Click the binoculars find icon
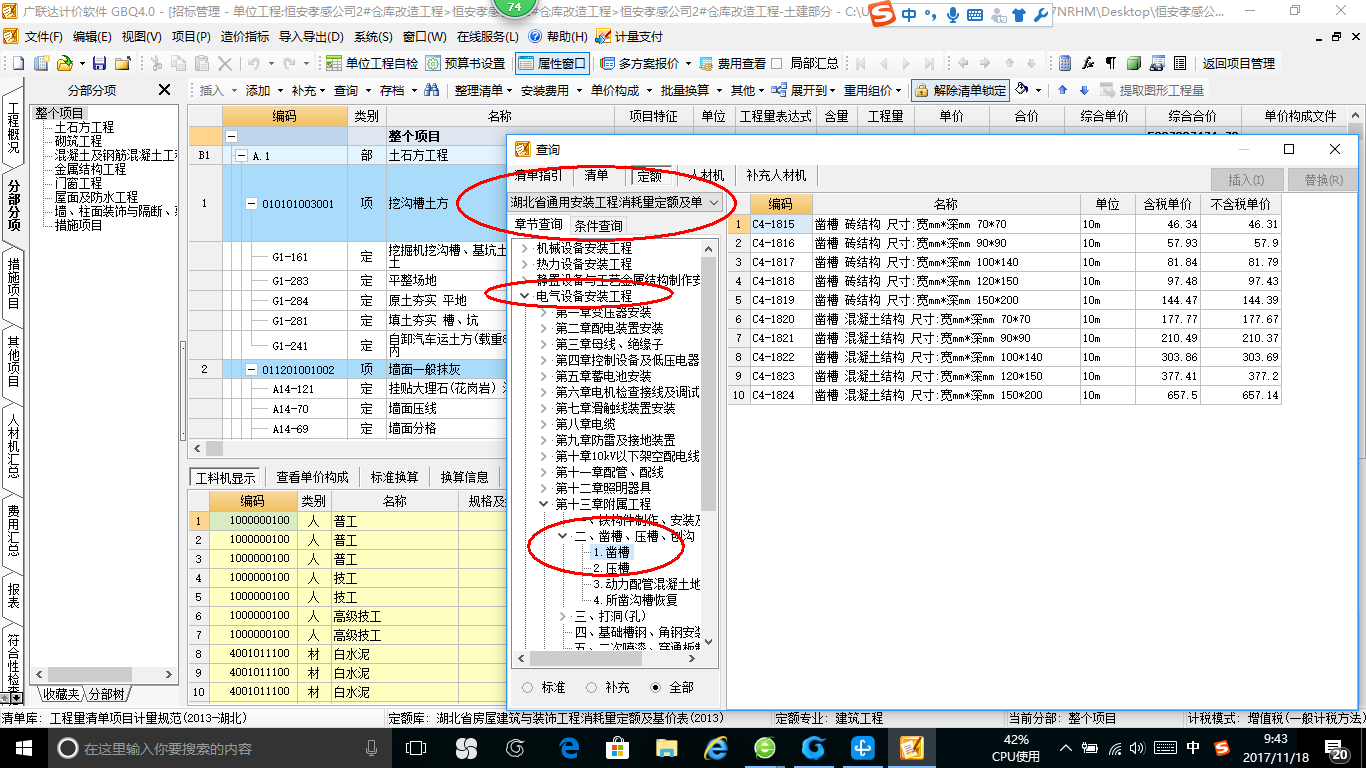Screen dimensions: 1366x768 click(431, 90)
